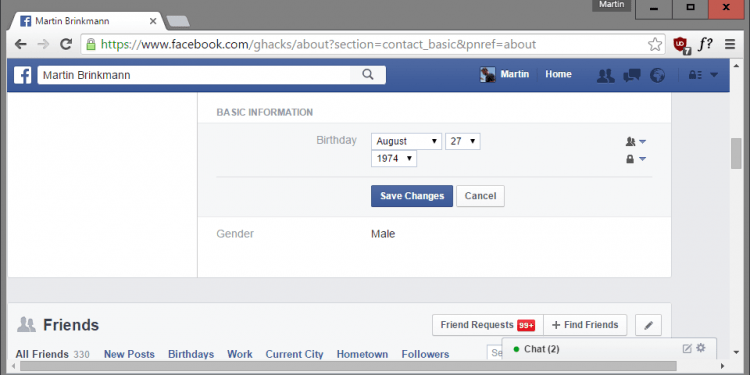Image resolution: width=750 pixels, height=375 pixels.
Task: Click the friends search box in the Friends section
Action: pyautogui.click(x=495, y=353)
